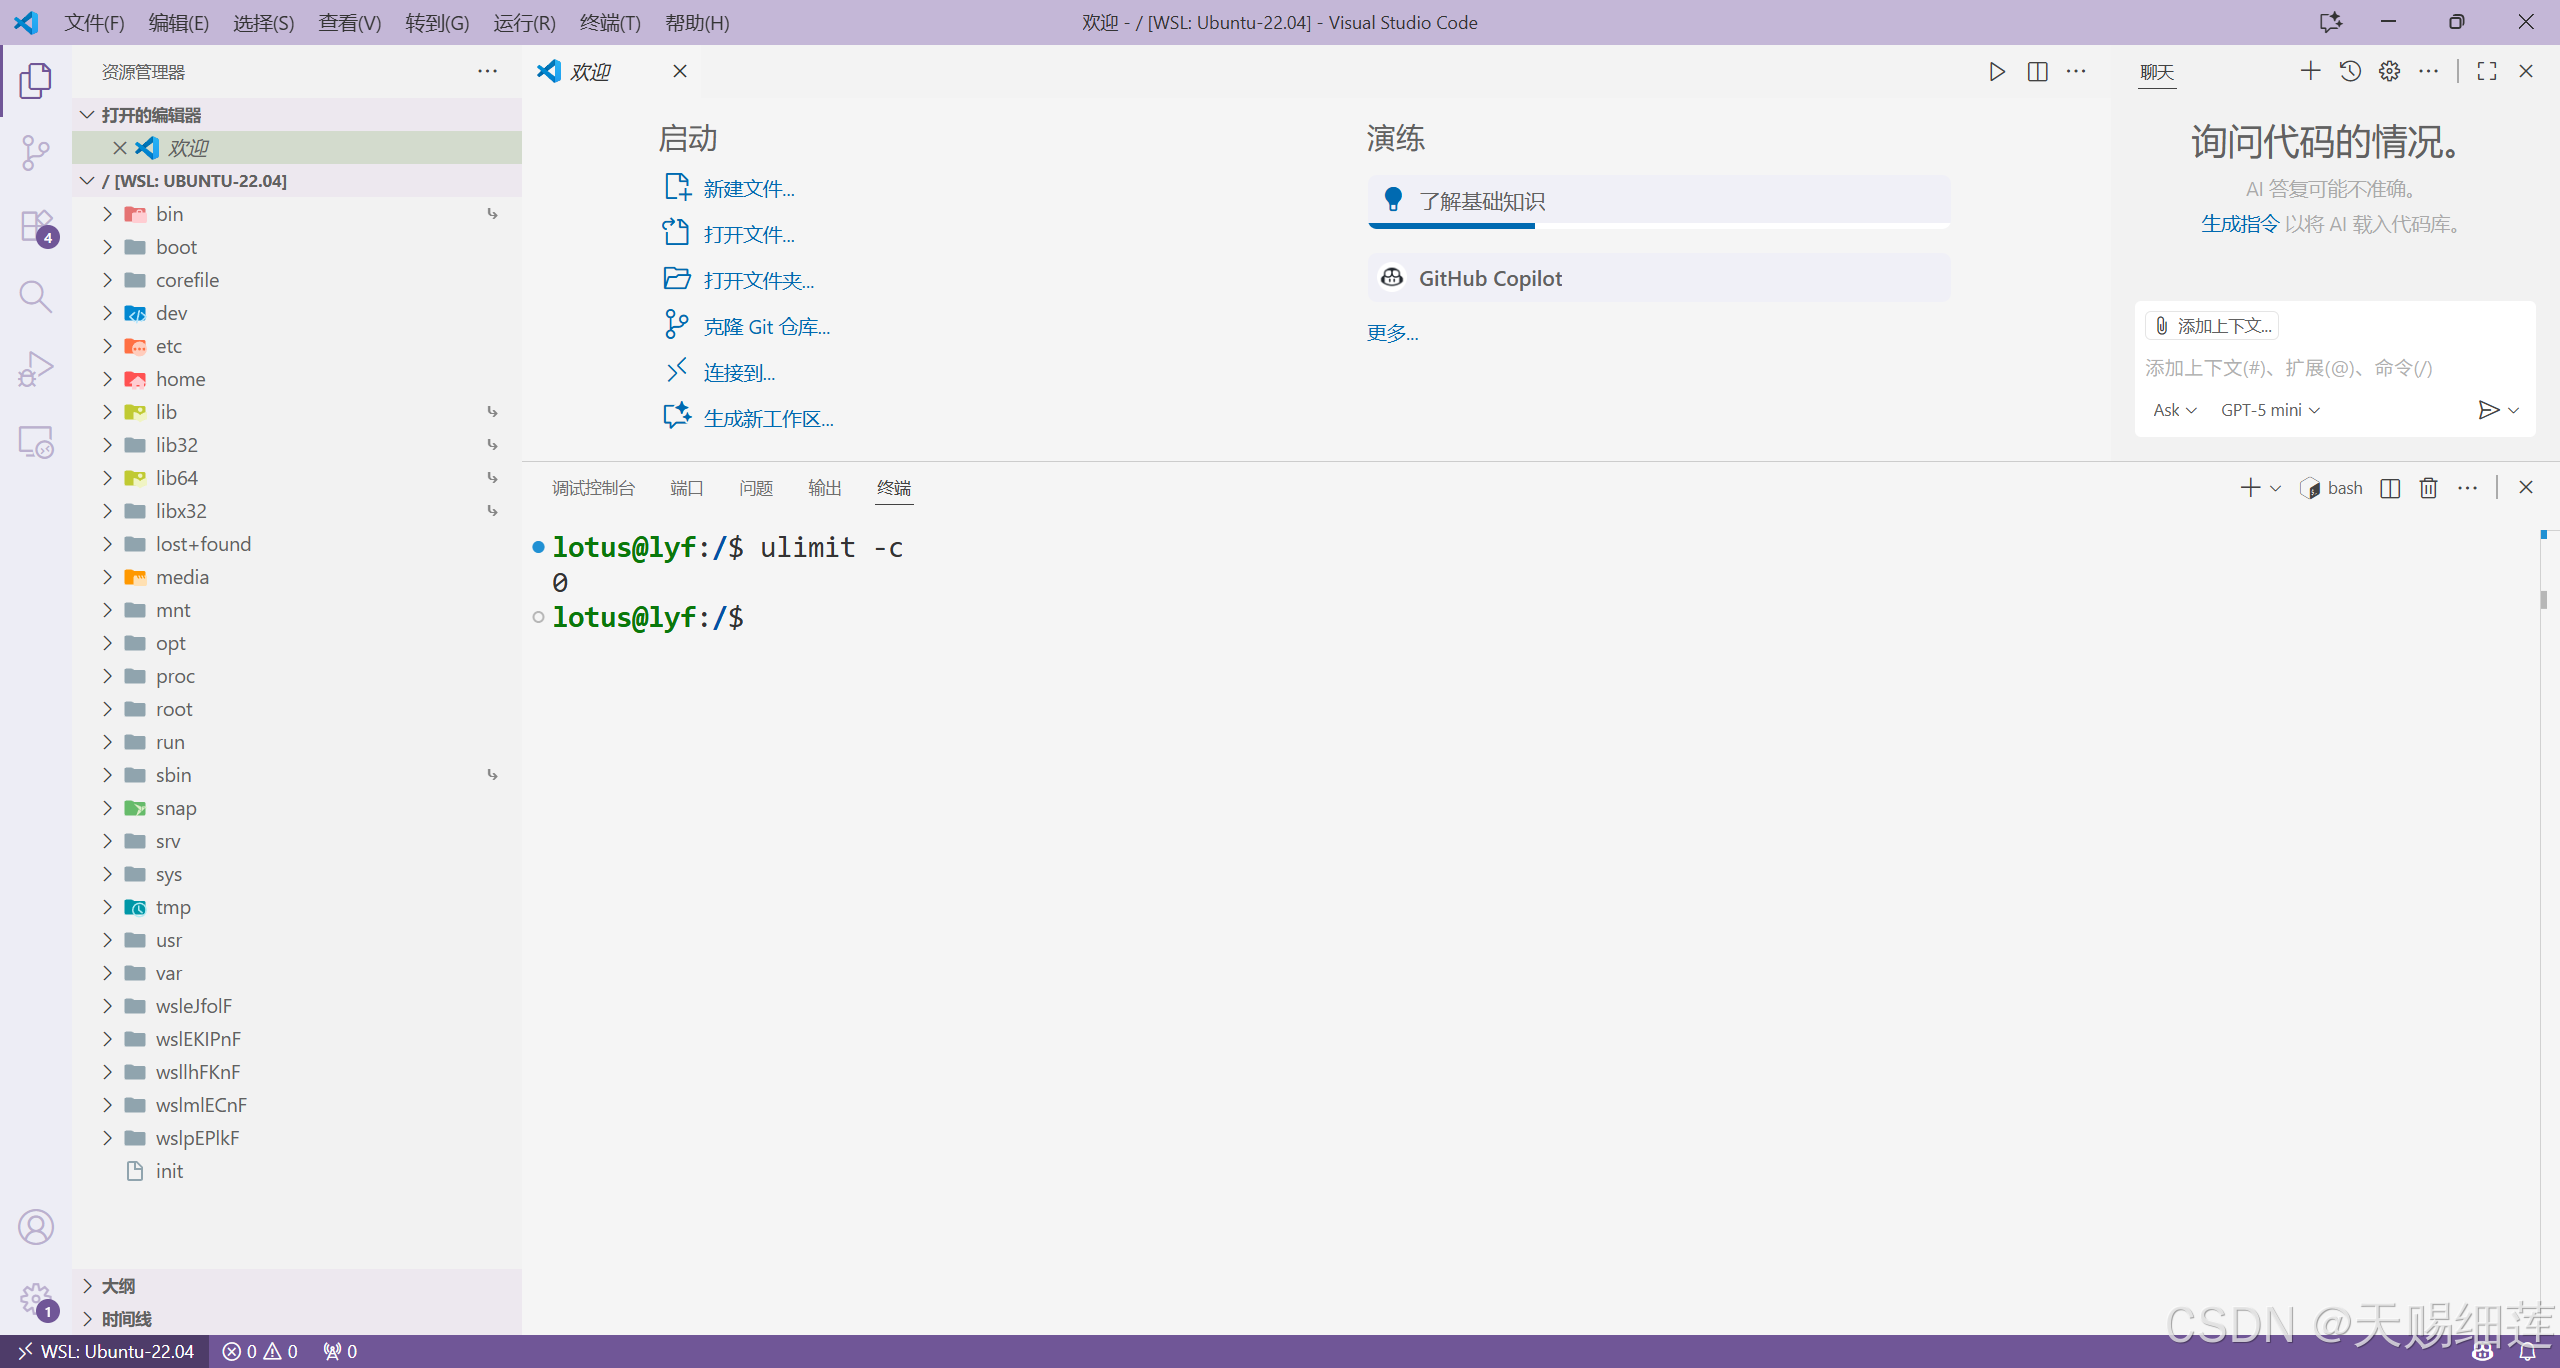This screenshot has height=1368, width=2560.
Task: Toggle chat panel maximized size
Action: tap(2487, 71)
